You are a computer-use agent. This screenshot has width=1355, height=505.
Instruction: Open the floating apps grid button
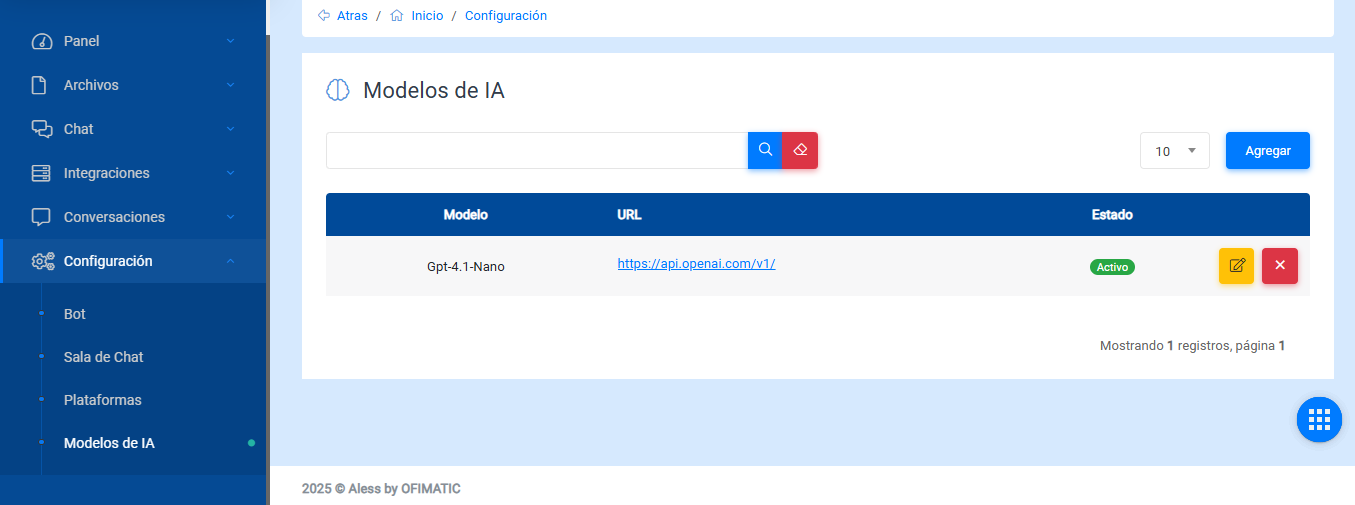[x=1319, y=419]
